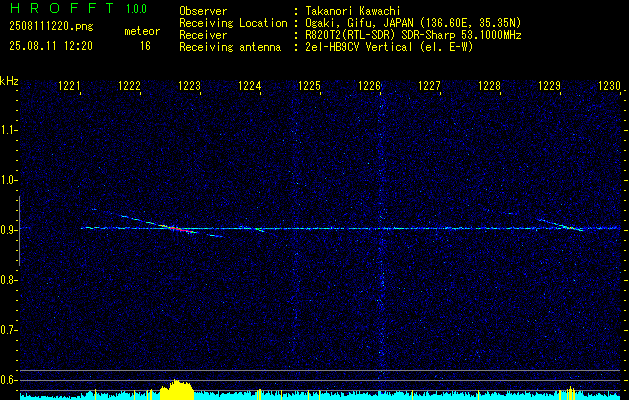Click the 1224 time axis marker
Viewport: 629px width, 400px height.
pos(250,85)
